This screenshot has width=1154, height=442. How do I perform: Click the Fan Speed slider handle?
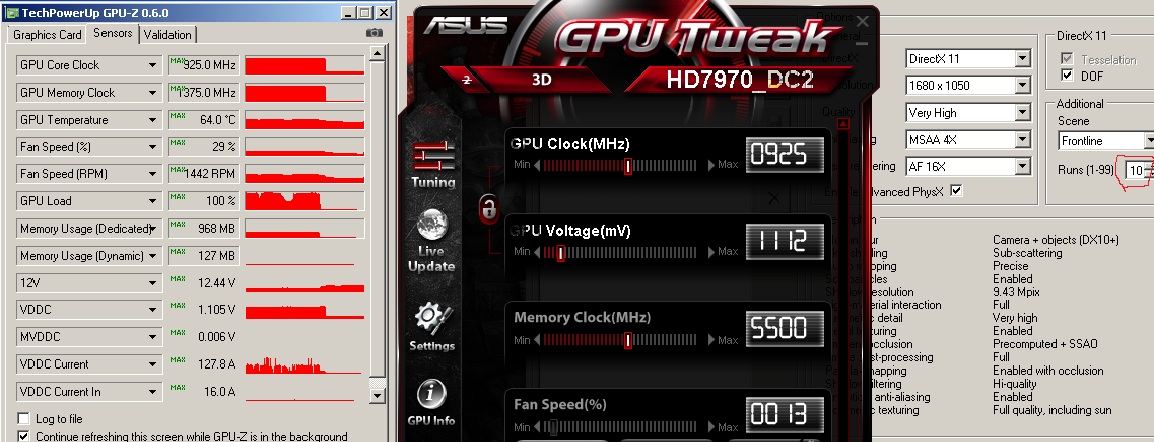[x=553, y=427]
